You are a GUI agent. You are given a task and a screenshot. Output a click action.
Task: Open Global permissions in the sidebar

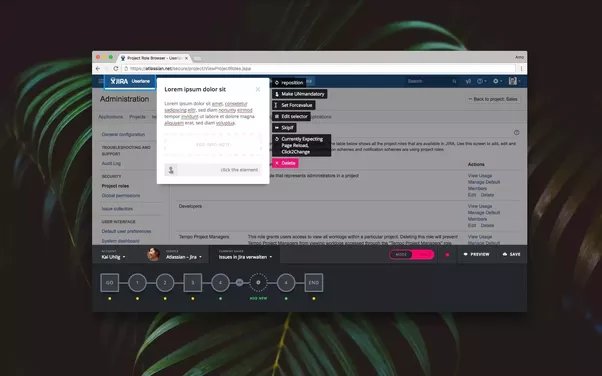click(121, 195)
